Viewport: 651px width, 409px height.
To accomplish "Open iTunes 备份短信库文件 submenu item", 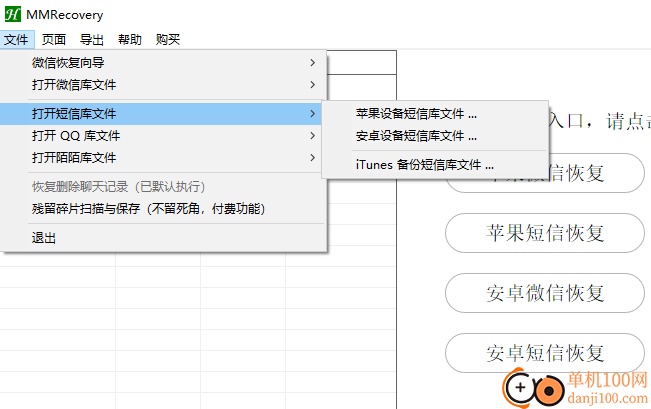I will coord(435,165).
